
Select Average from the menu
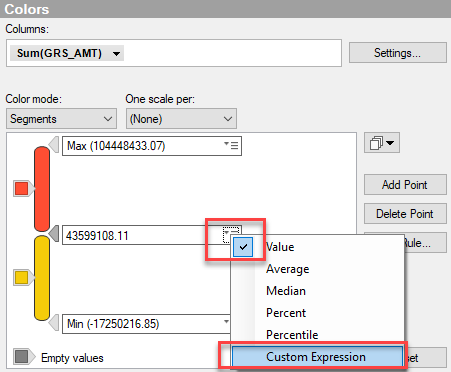click(x=318, y=269)
